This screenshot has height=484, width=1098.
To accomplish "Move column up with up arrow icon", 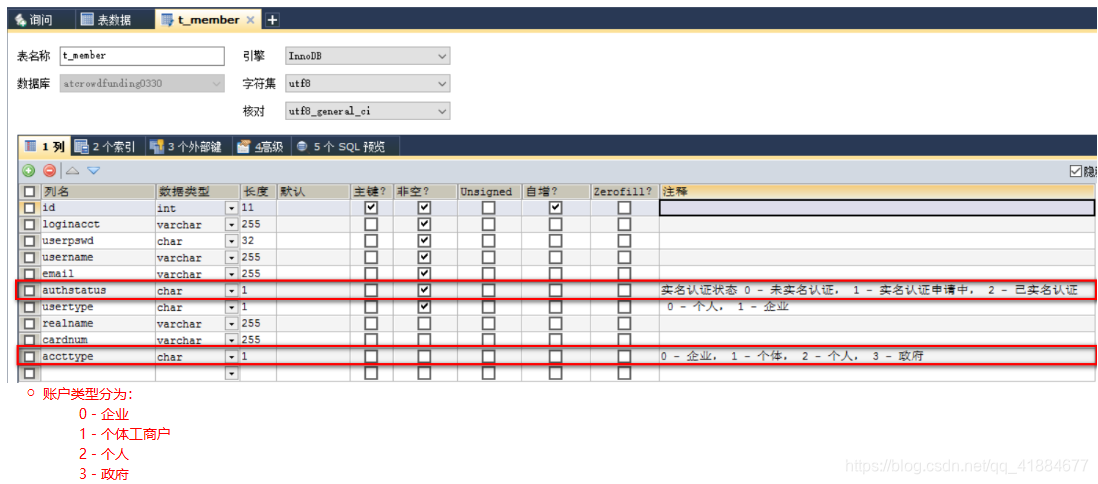I will click(73, 170).
